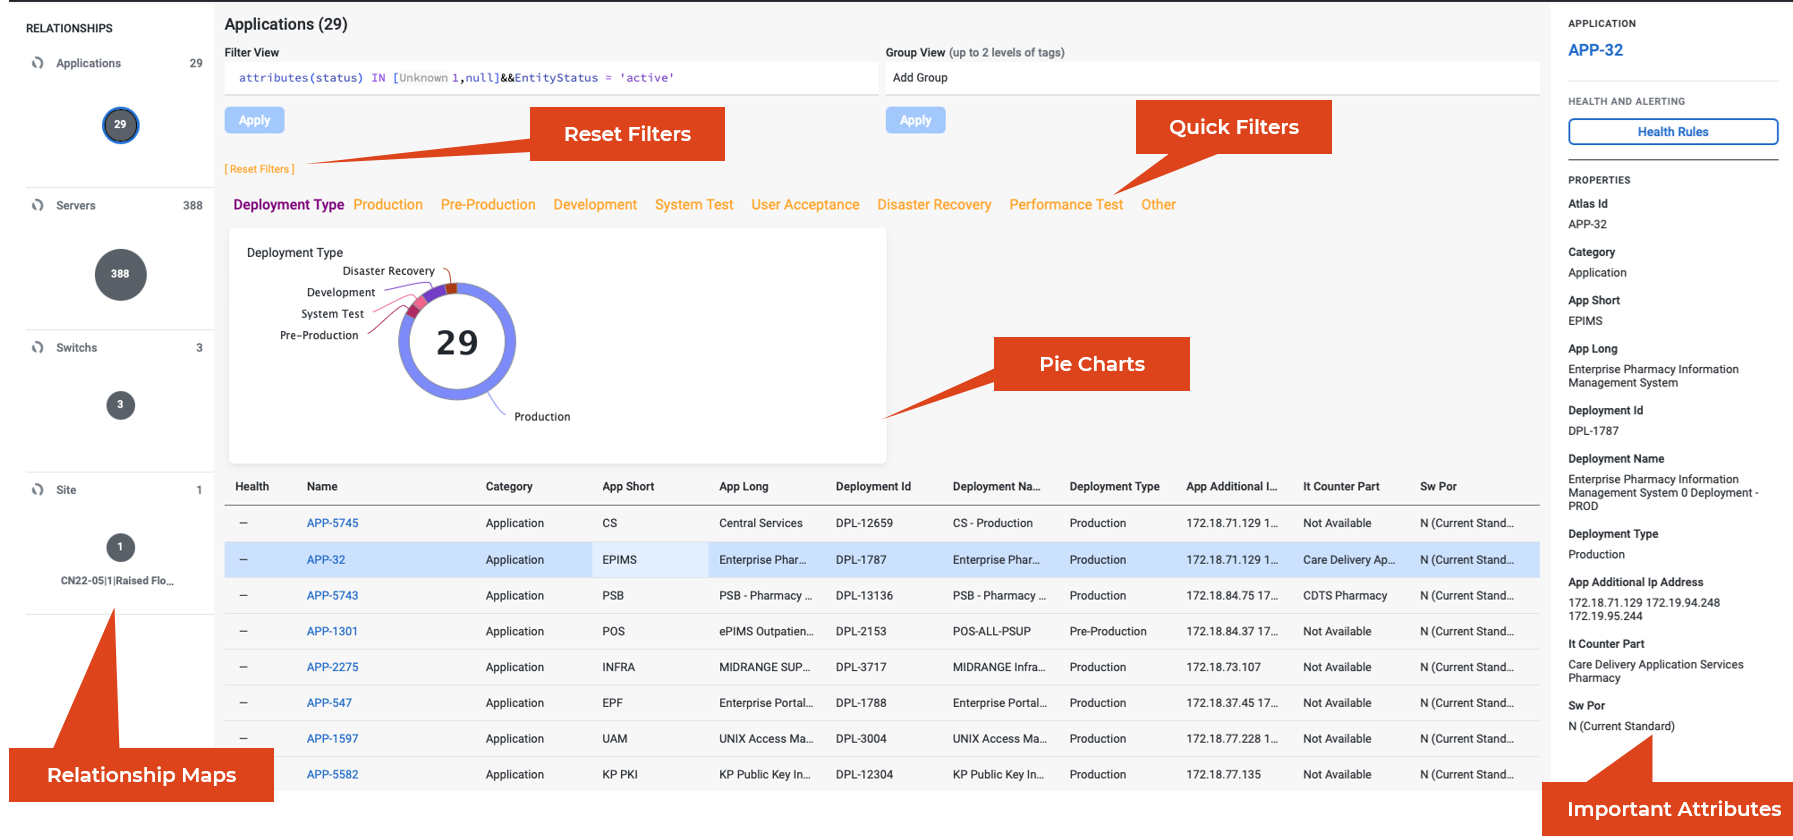
Task: Apply the Filter View query
Action: [254, 120]
